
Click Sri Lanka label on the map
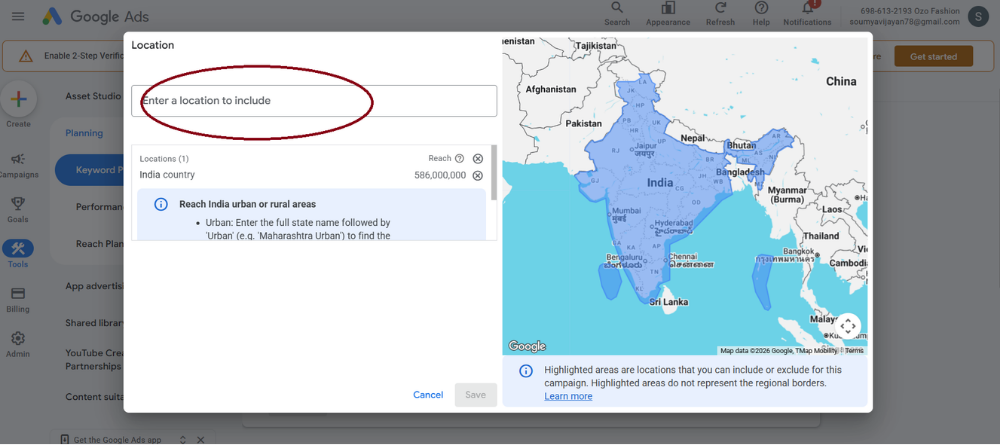(x=668, y=302)
